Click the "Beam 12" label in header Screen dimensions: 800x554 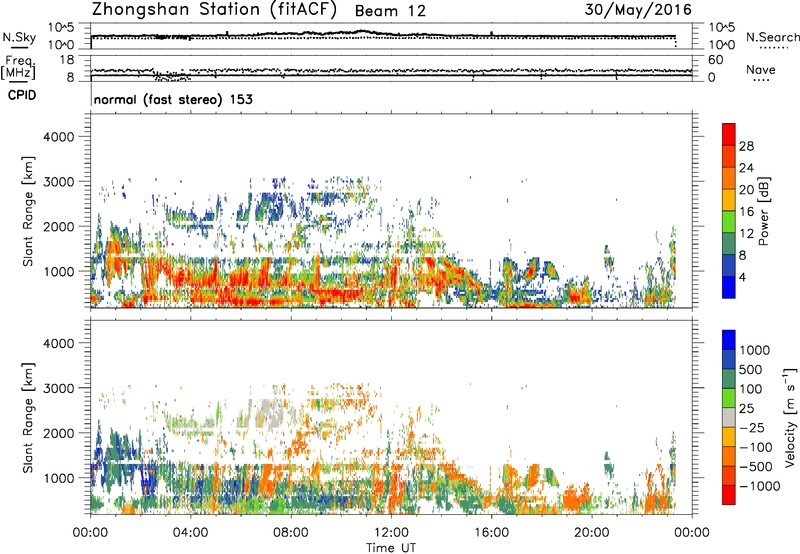coord(390,11)
